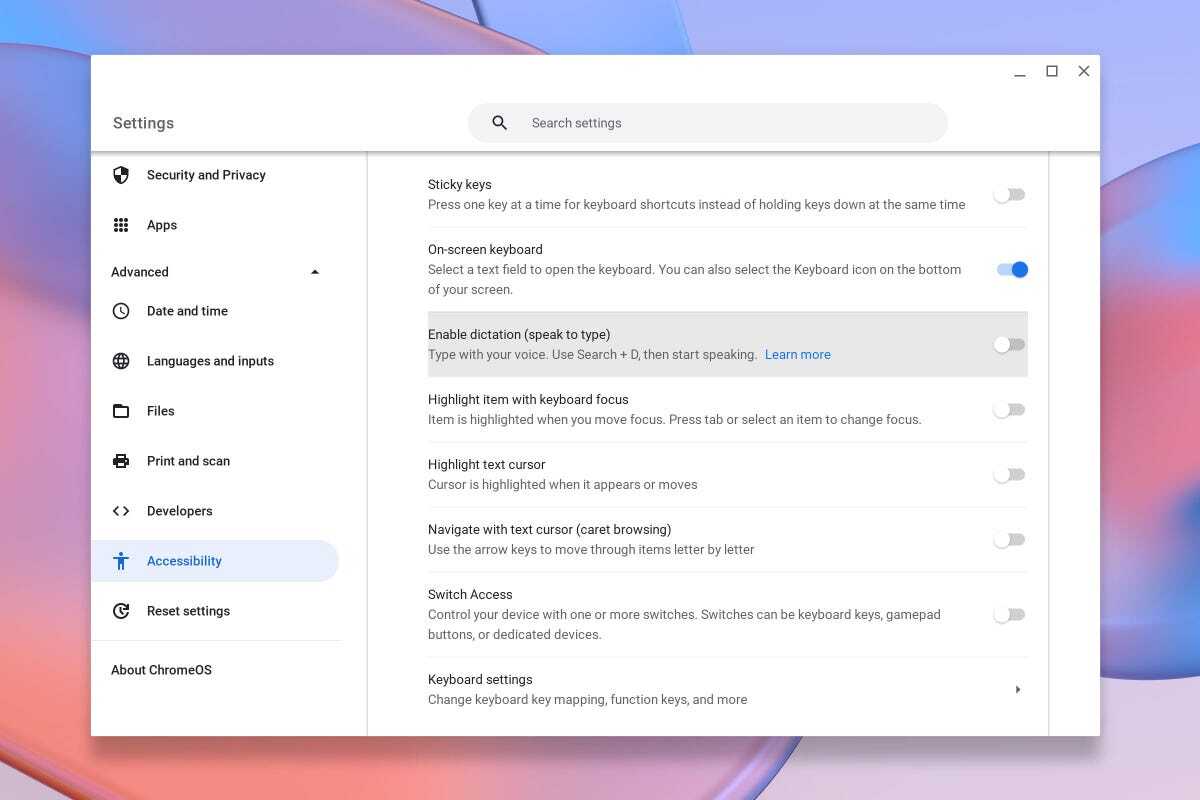Open About ChromeOS in the sidebar

(161, 670)
